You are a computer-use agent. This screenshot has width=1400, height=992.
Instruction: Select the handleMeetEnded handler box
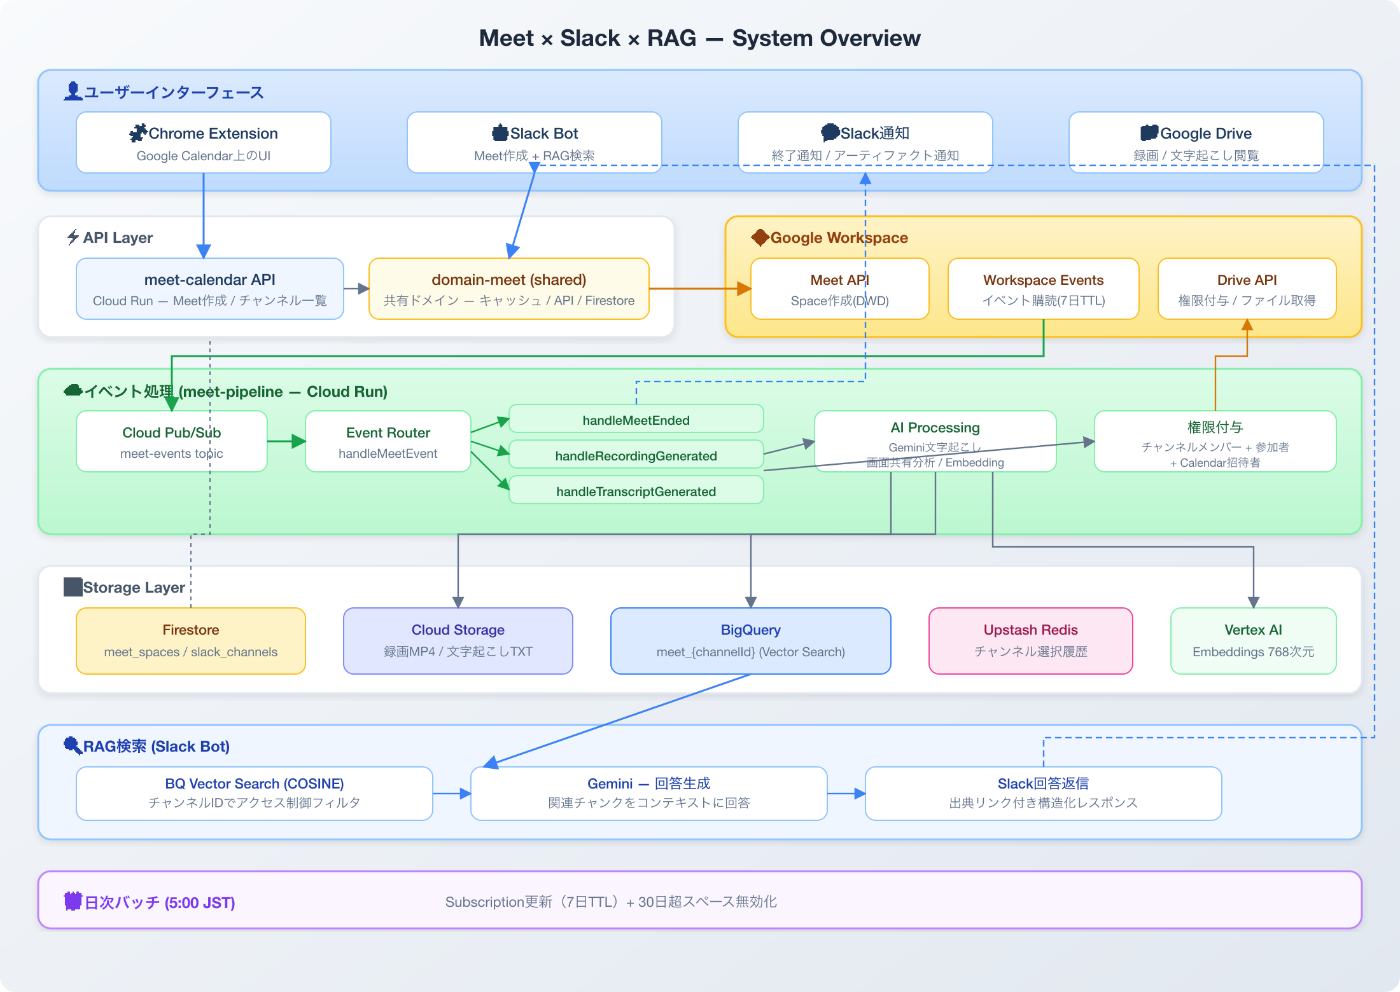(636, 419)
